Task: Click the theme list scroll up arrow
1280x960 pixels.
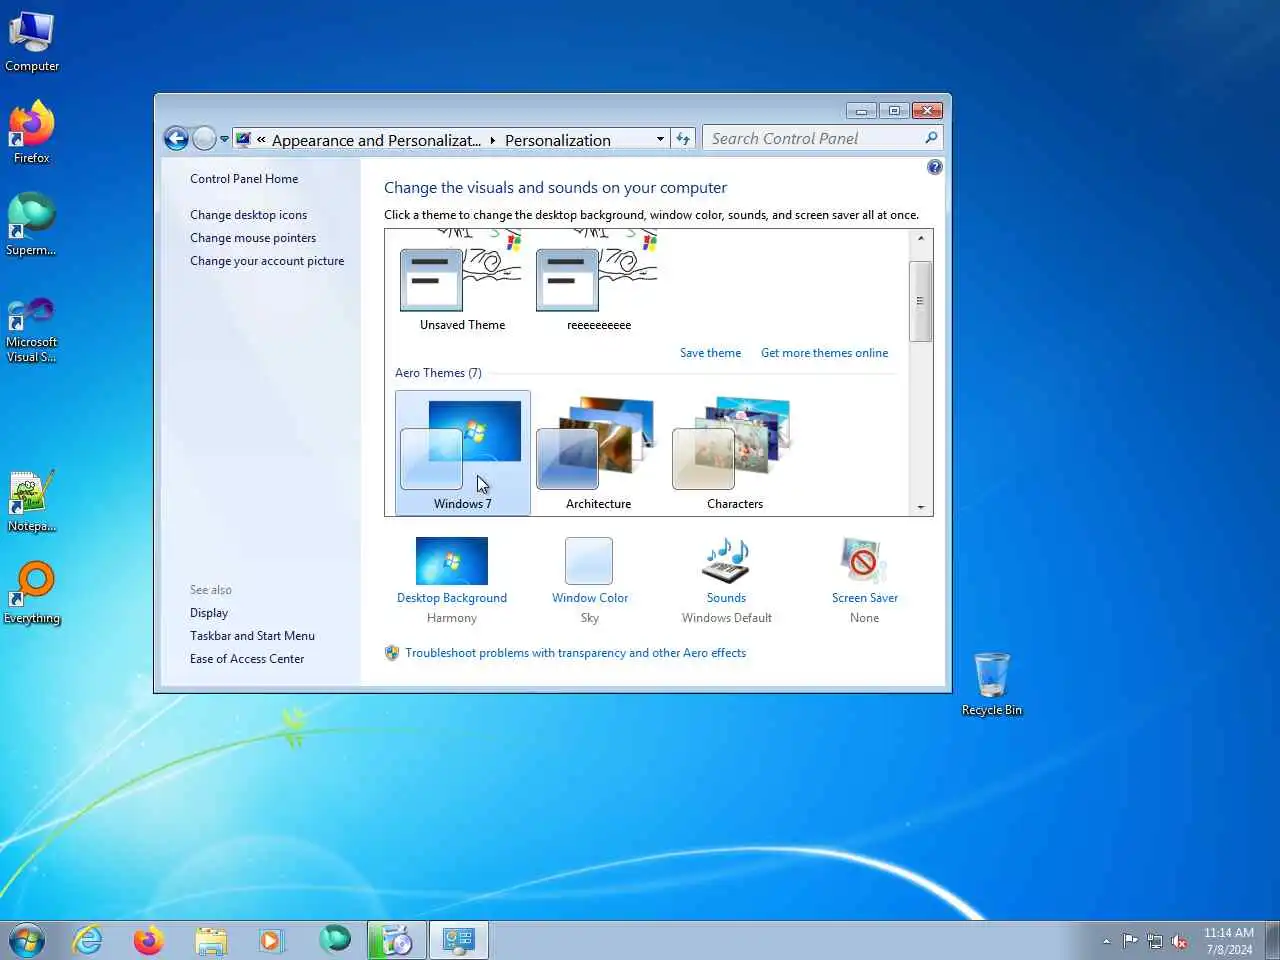Action: pyautogui.click(x=921, y=239)
